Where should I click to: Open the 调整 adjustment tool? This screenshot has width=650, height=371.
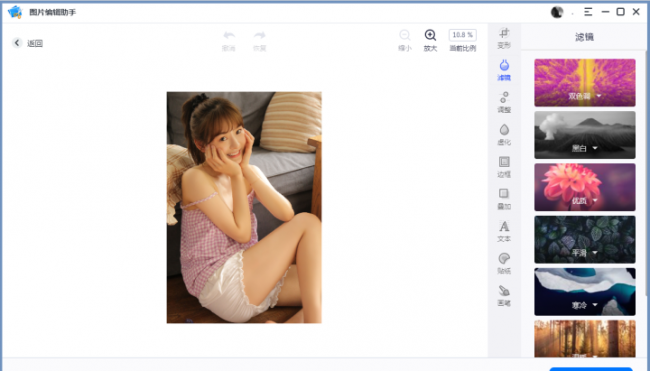point(504,102)
